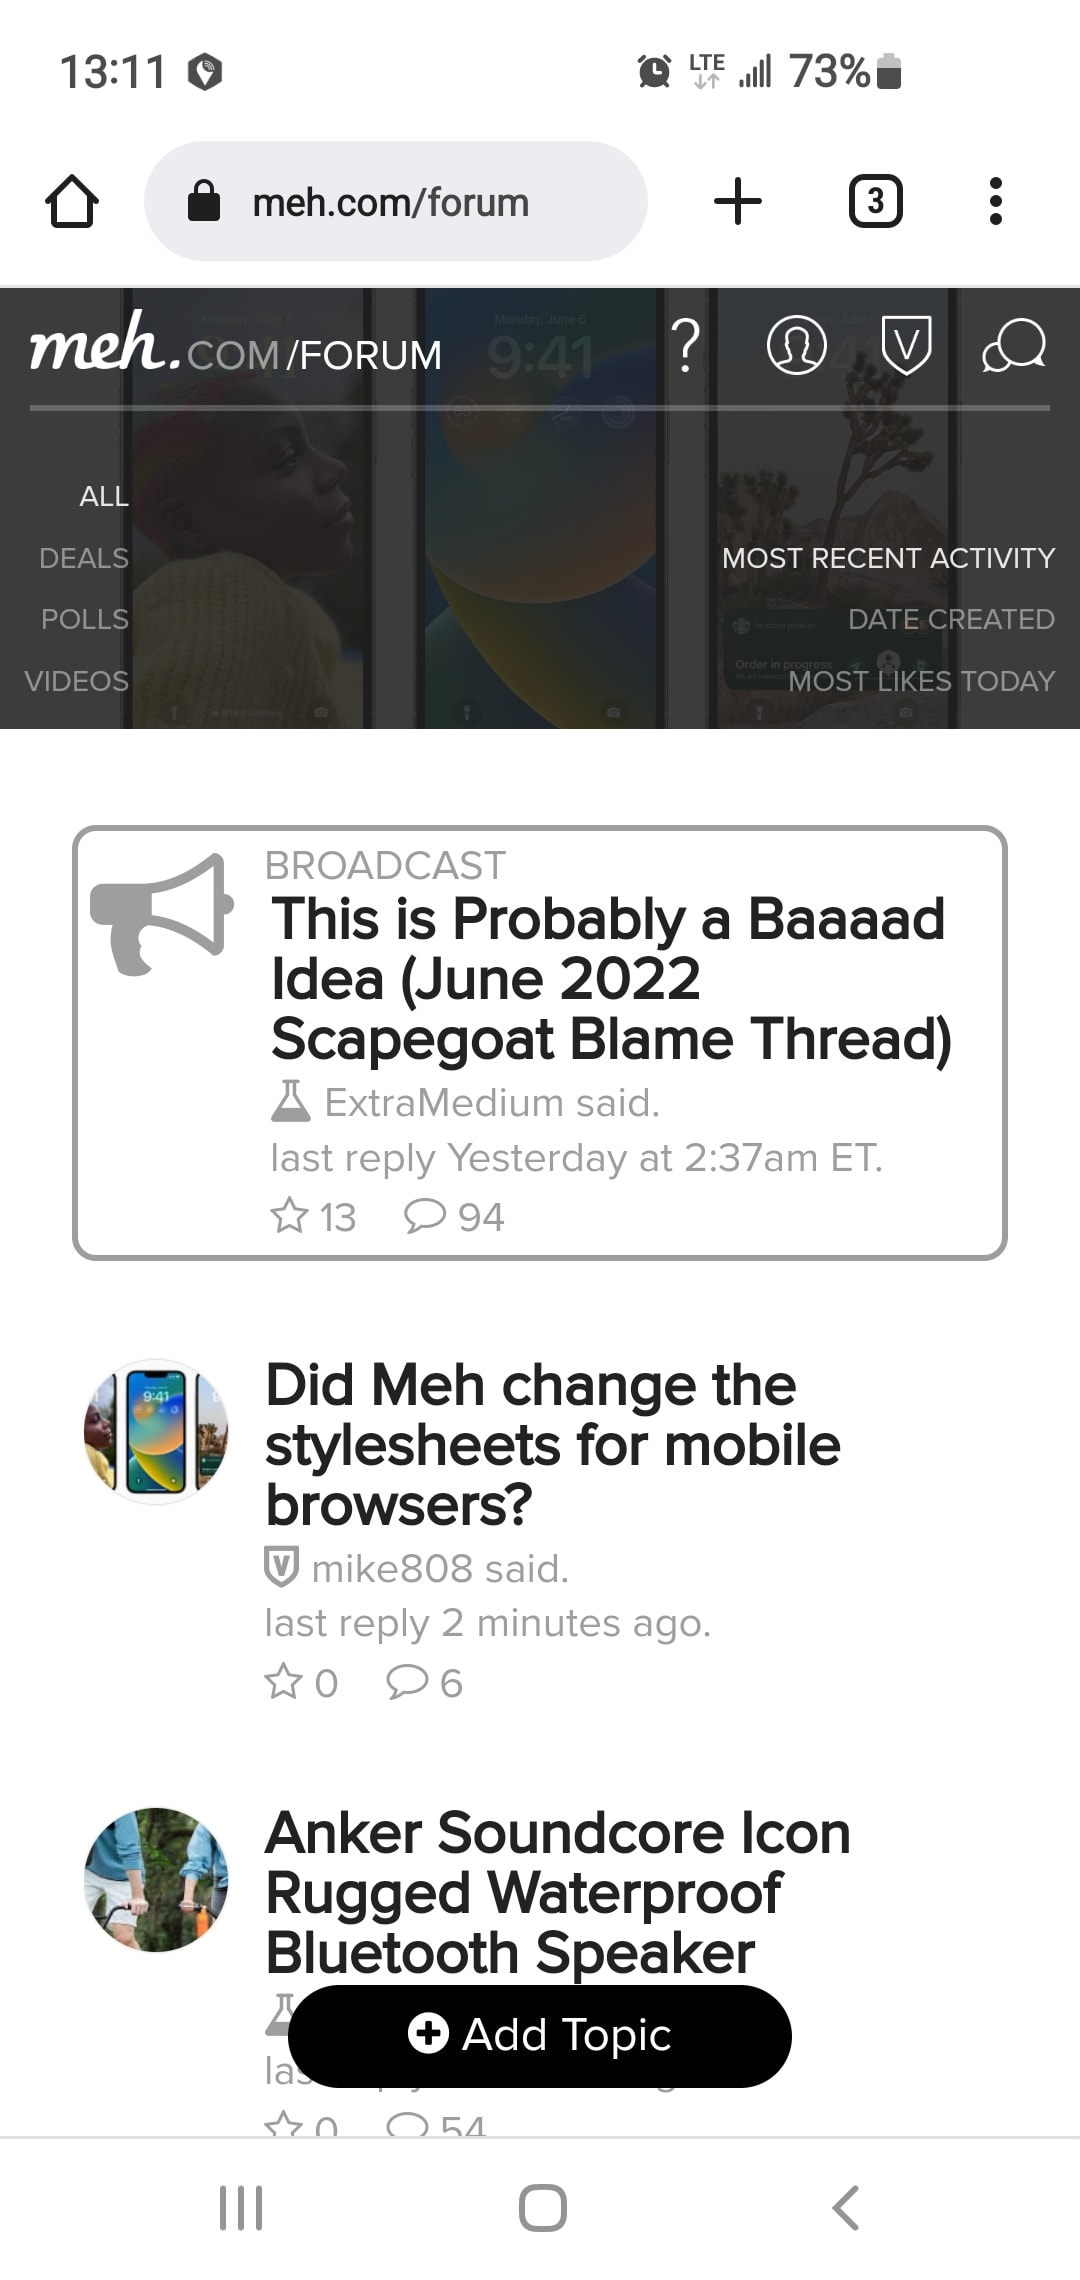Tap the VMP shield badge icon
Viewport: 1080px width, 2280px height.
906,346
